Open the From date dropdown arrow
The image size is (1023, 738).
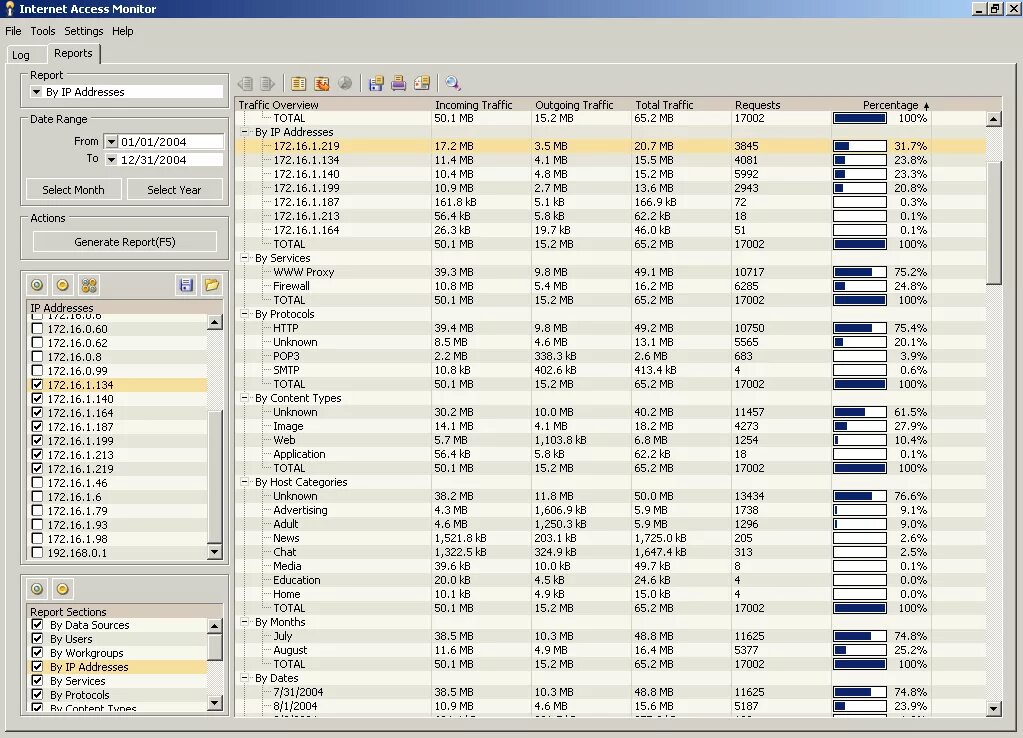pyautogui.click(x=112, y=142)
